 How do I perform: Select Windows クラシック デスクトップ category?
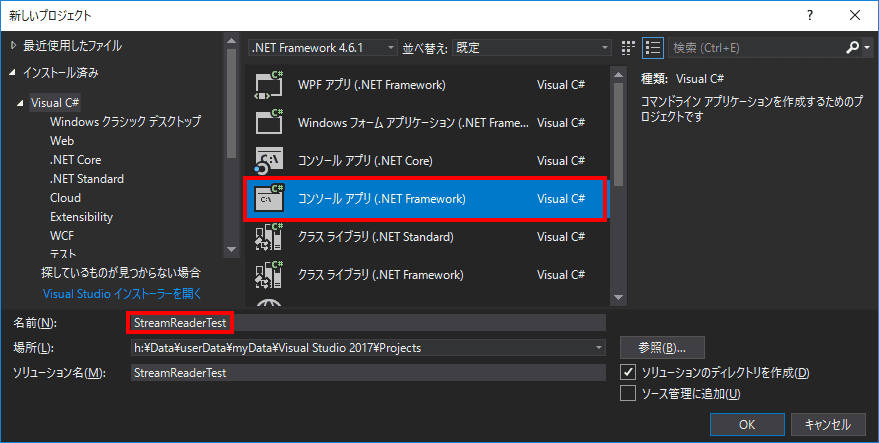pyautogui.click(x=125, y=122)
